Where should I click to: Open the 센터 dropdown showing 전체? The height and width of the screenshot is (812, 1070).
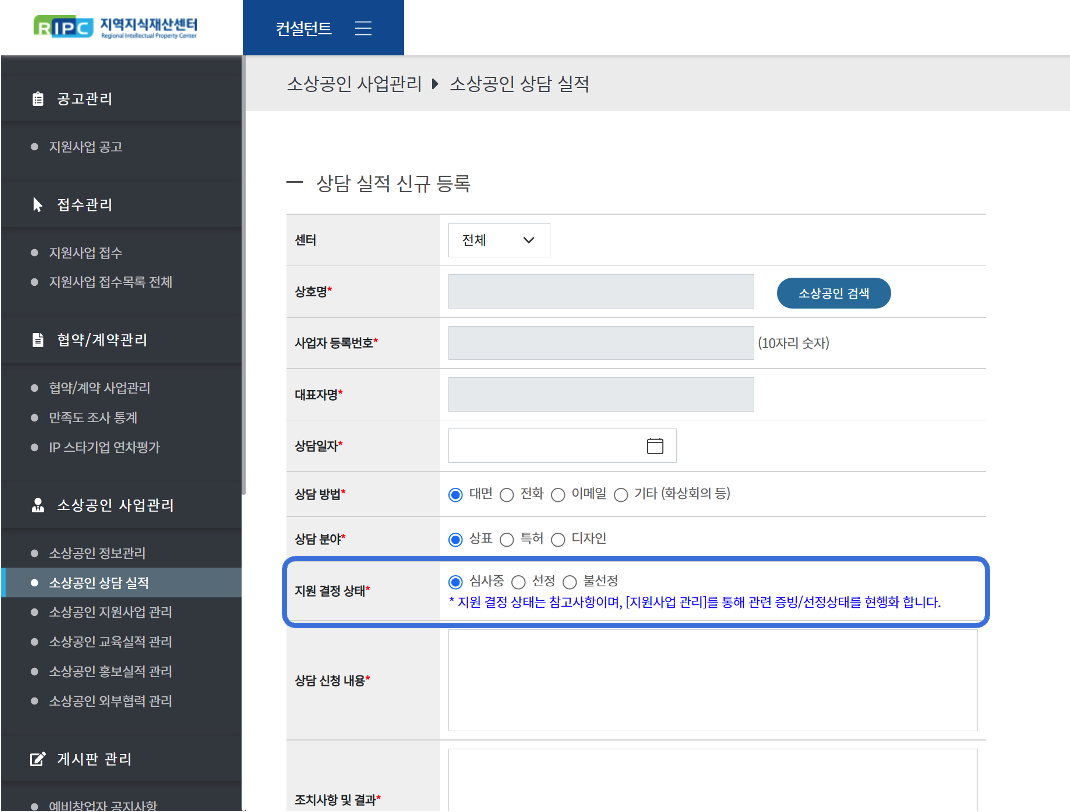click(499, 240)
